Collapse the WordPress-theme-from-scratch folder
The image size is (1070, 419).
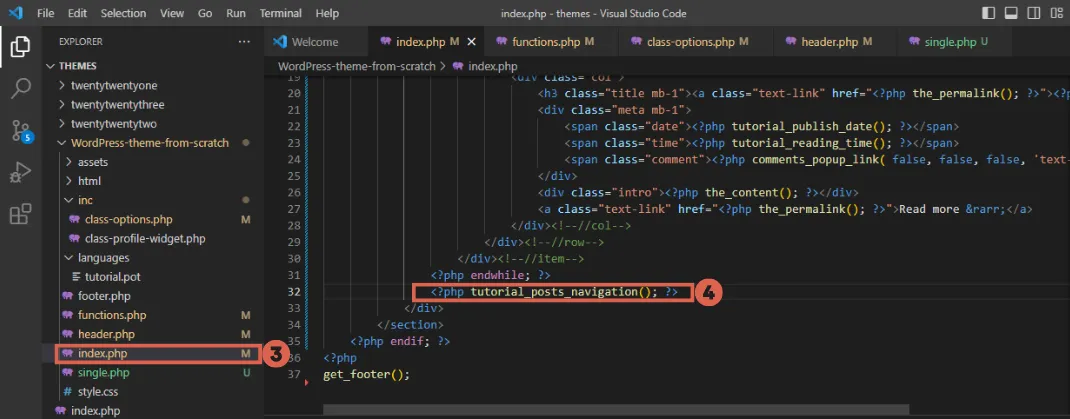pyautogui.click(x=150, y=143)
